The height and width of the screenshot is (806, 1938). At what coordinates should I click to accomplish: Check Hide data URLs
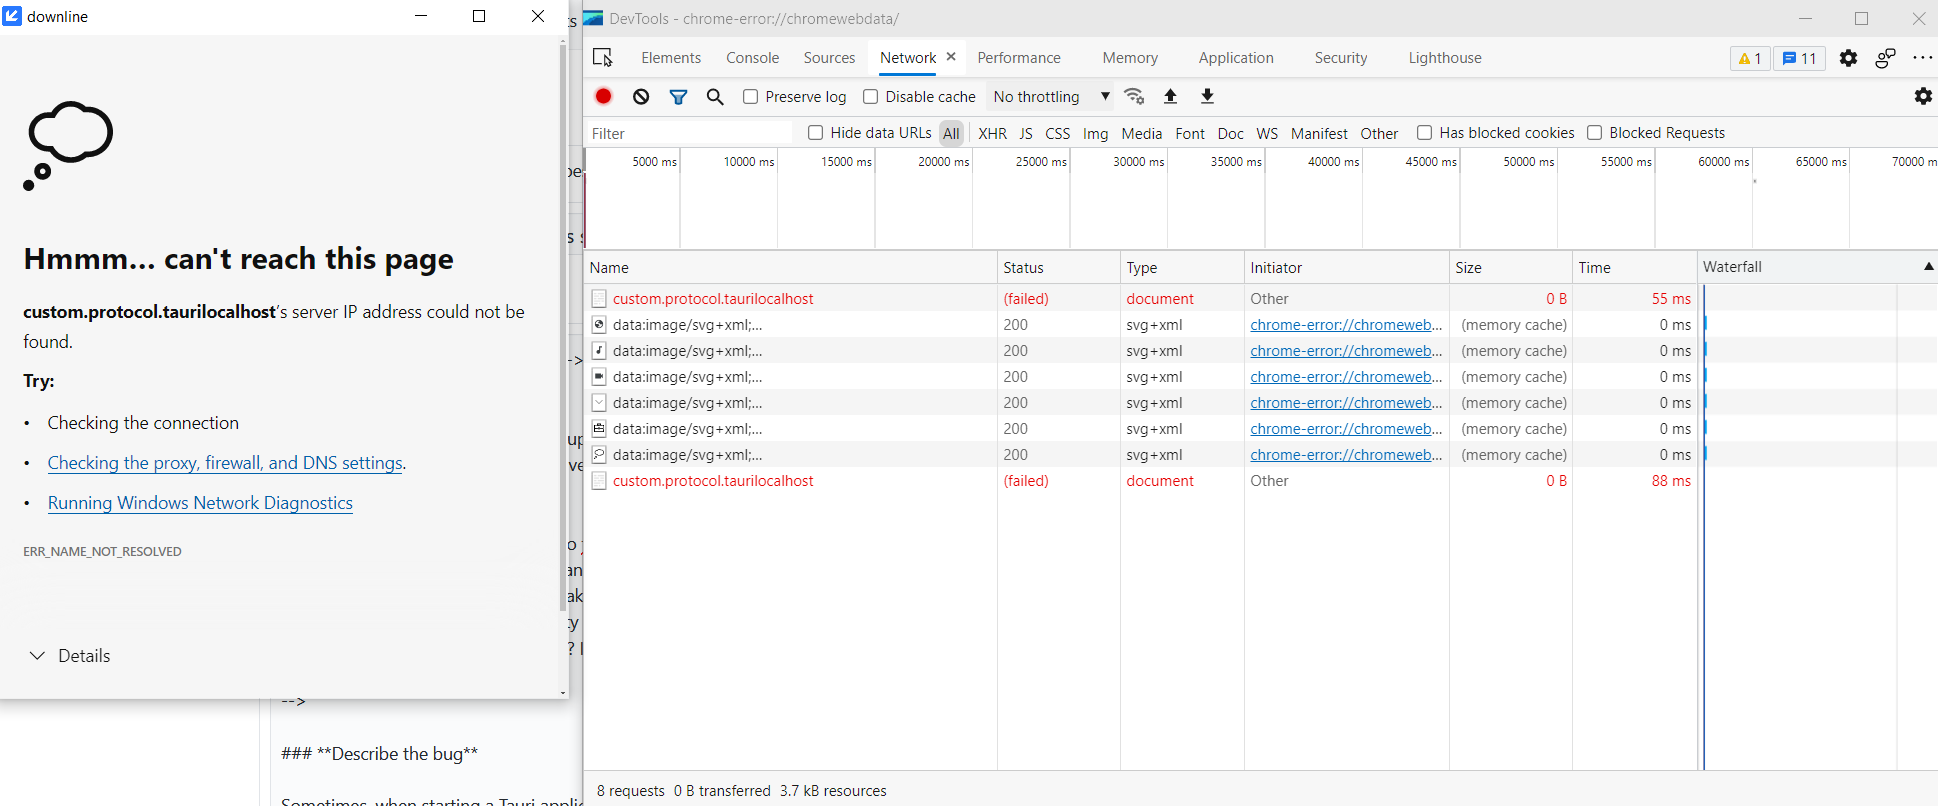(x=815, y=133)
